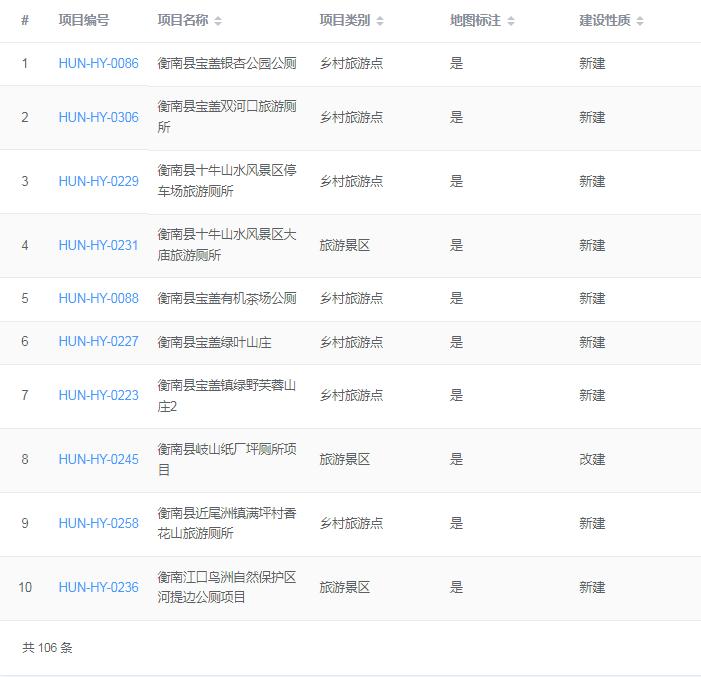The width and height of the screenshot is (701, 677).
Task: Open project link HUN-HY-0236
Action: coord(98,588)
